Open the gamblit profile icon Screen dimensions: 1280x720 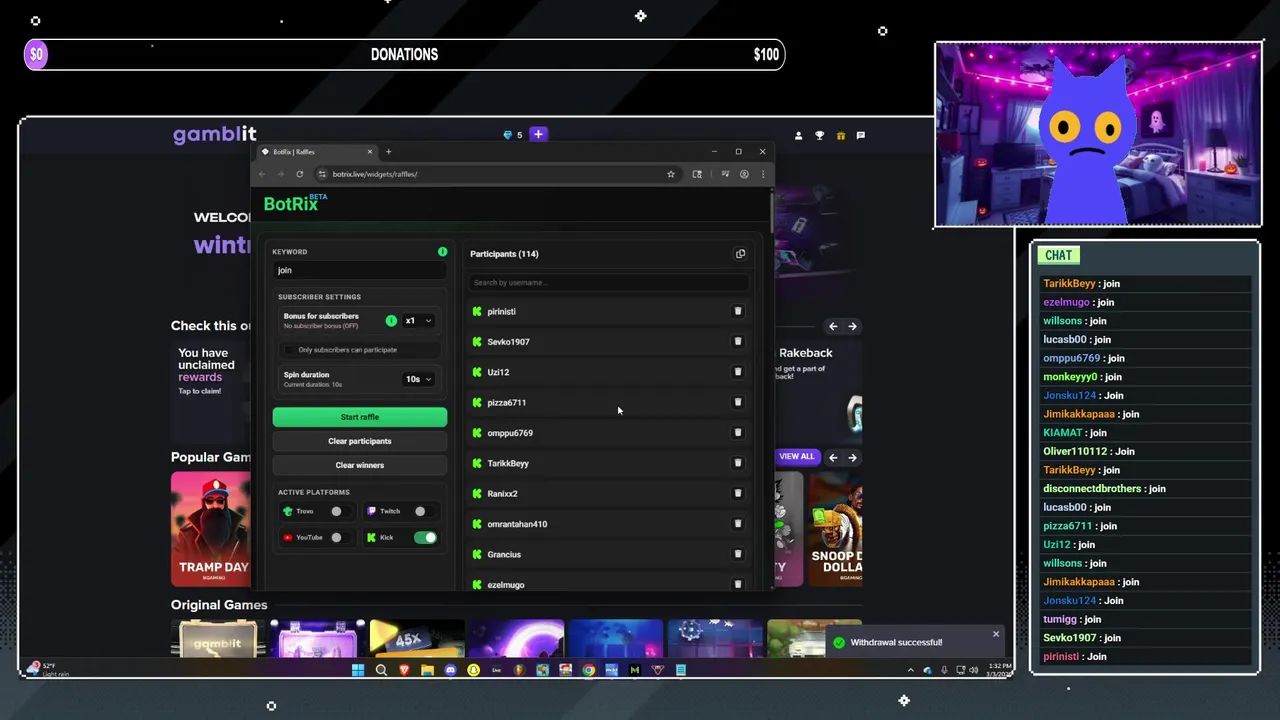798,135
